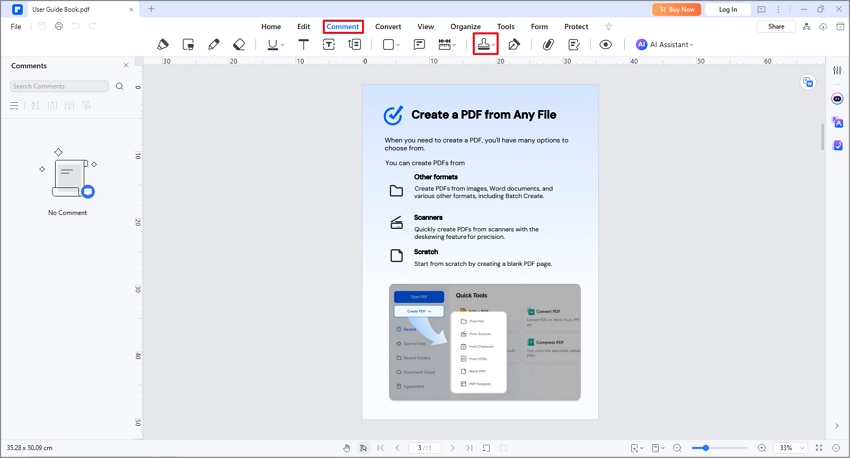Close the Comments panel

tap(126, 65)
